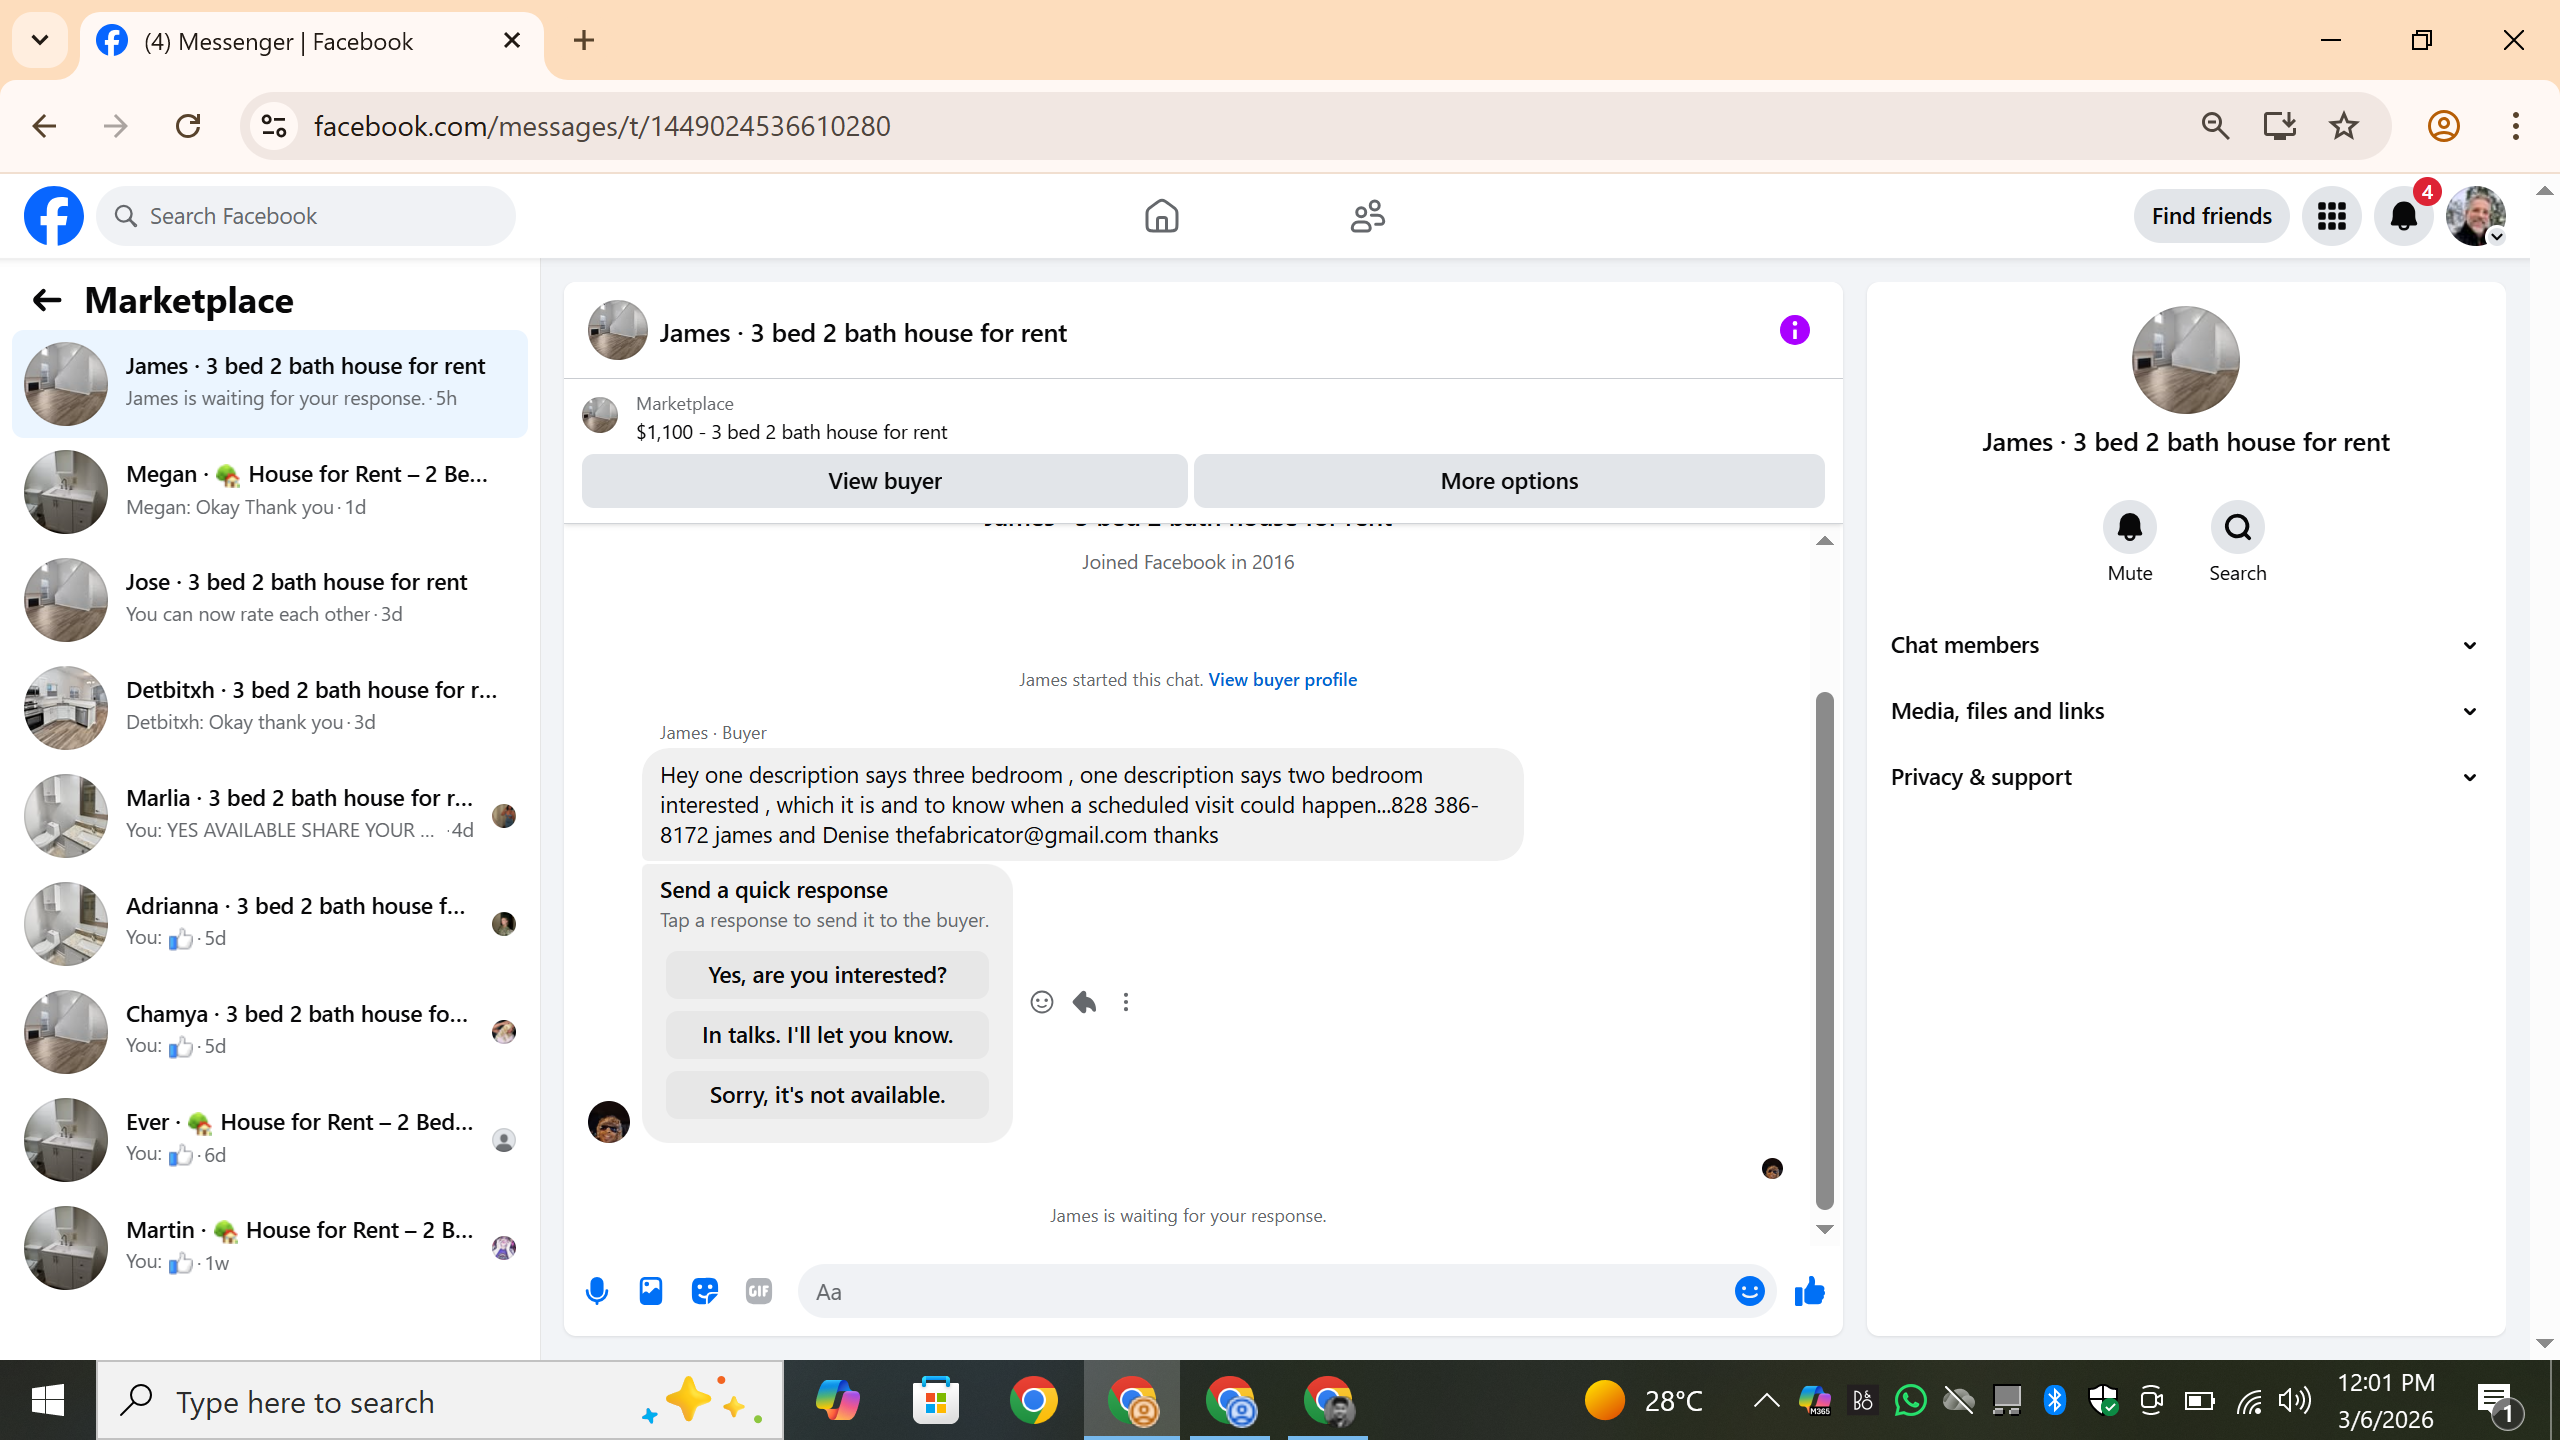Toggle the purple conversation info icon
2560x1440 pixels.
(1794, 330)
